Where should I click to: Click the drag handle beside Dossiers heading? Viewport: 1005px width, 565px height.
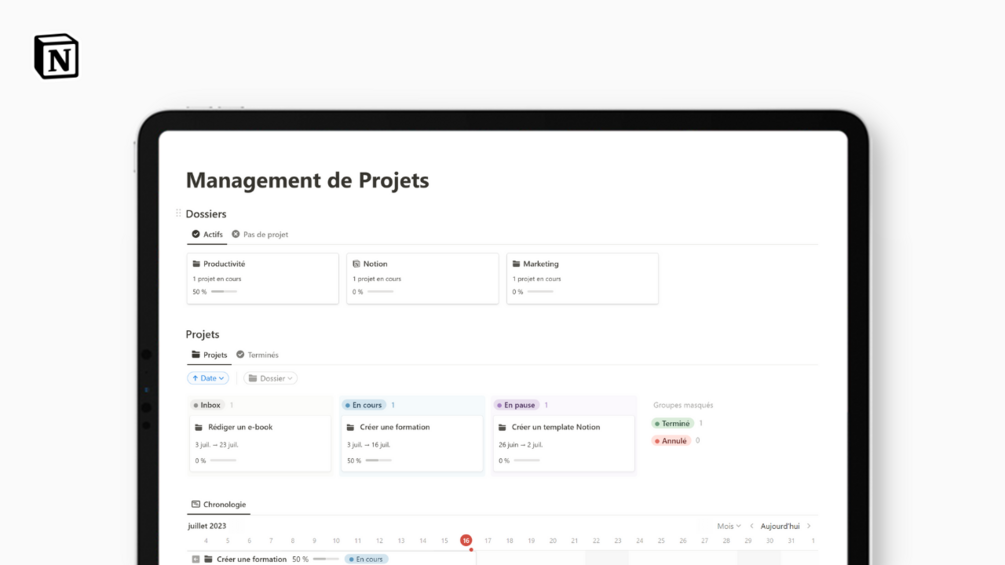coord(178,213)
